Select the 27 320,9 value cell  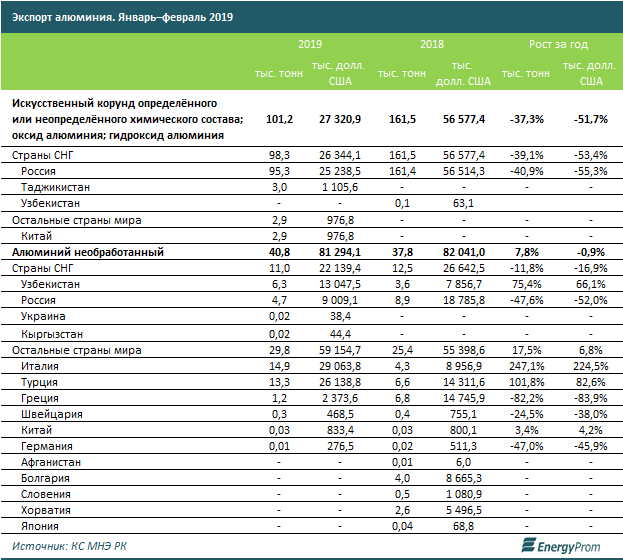(x=338, y=119)
